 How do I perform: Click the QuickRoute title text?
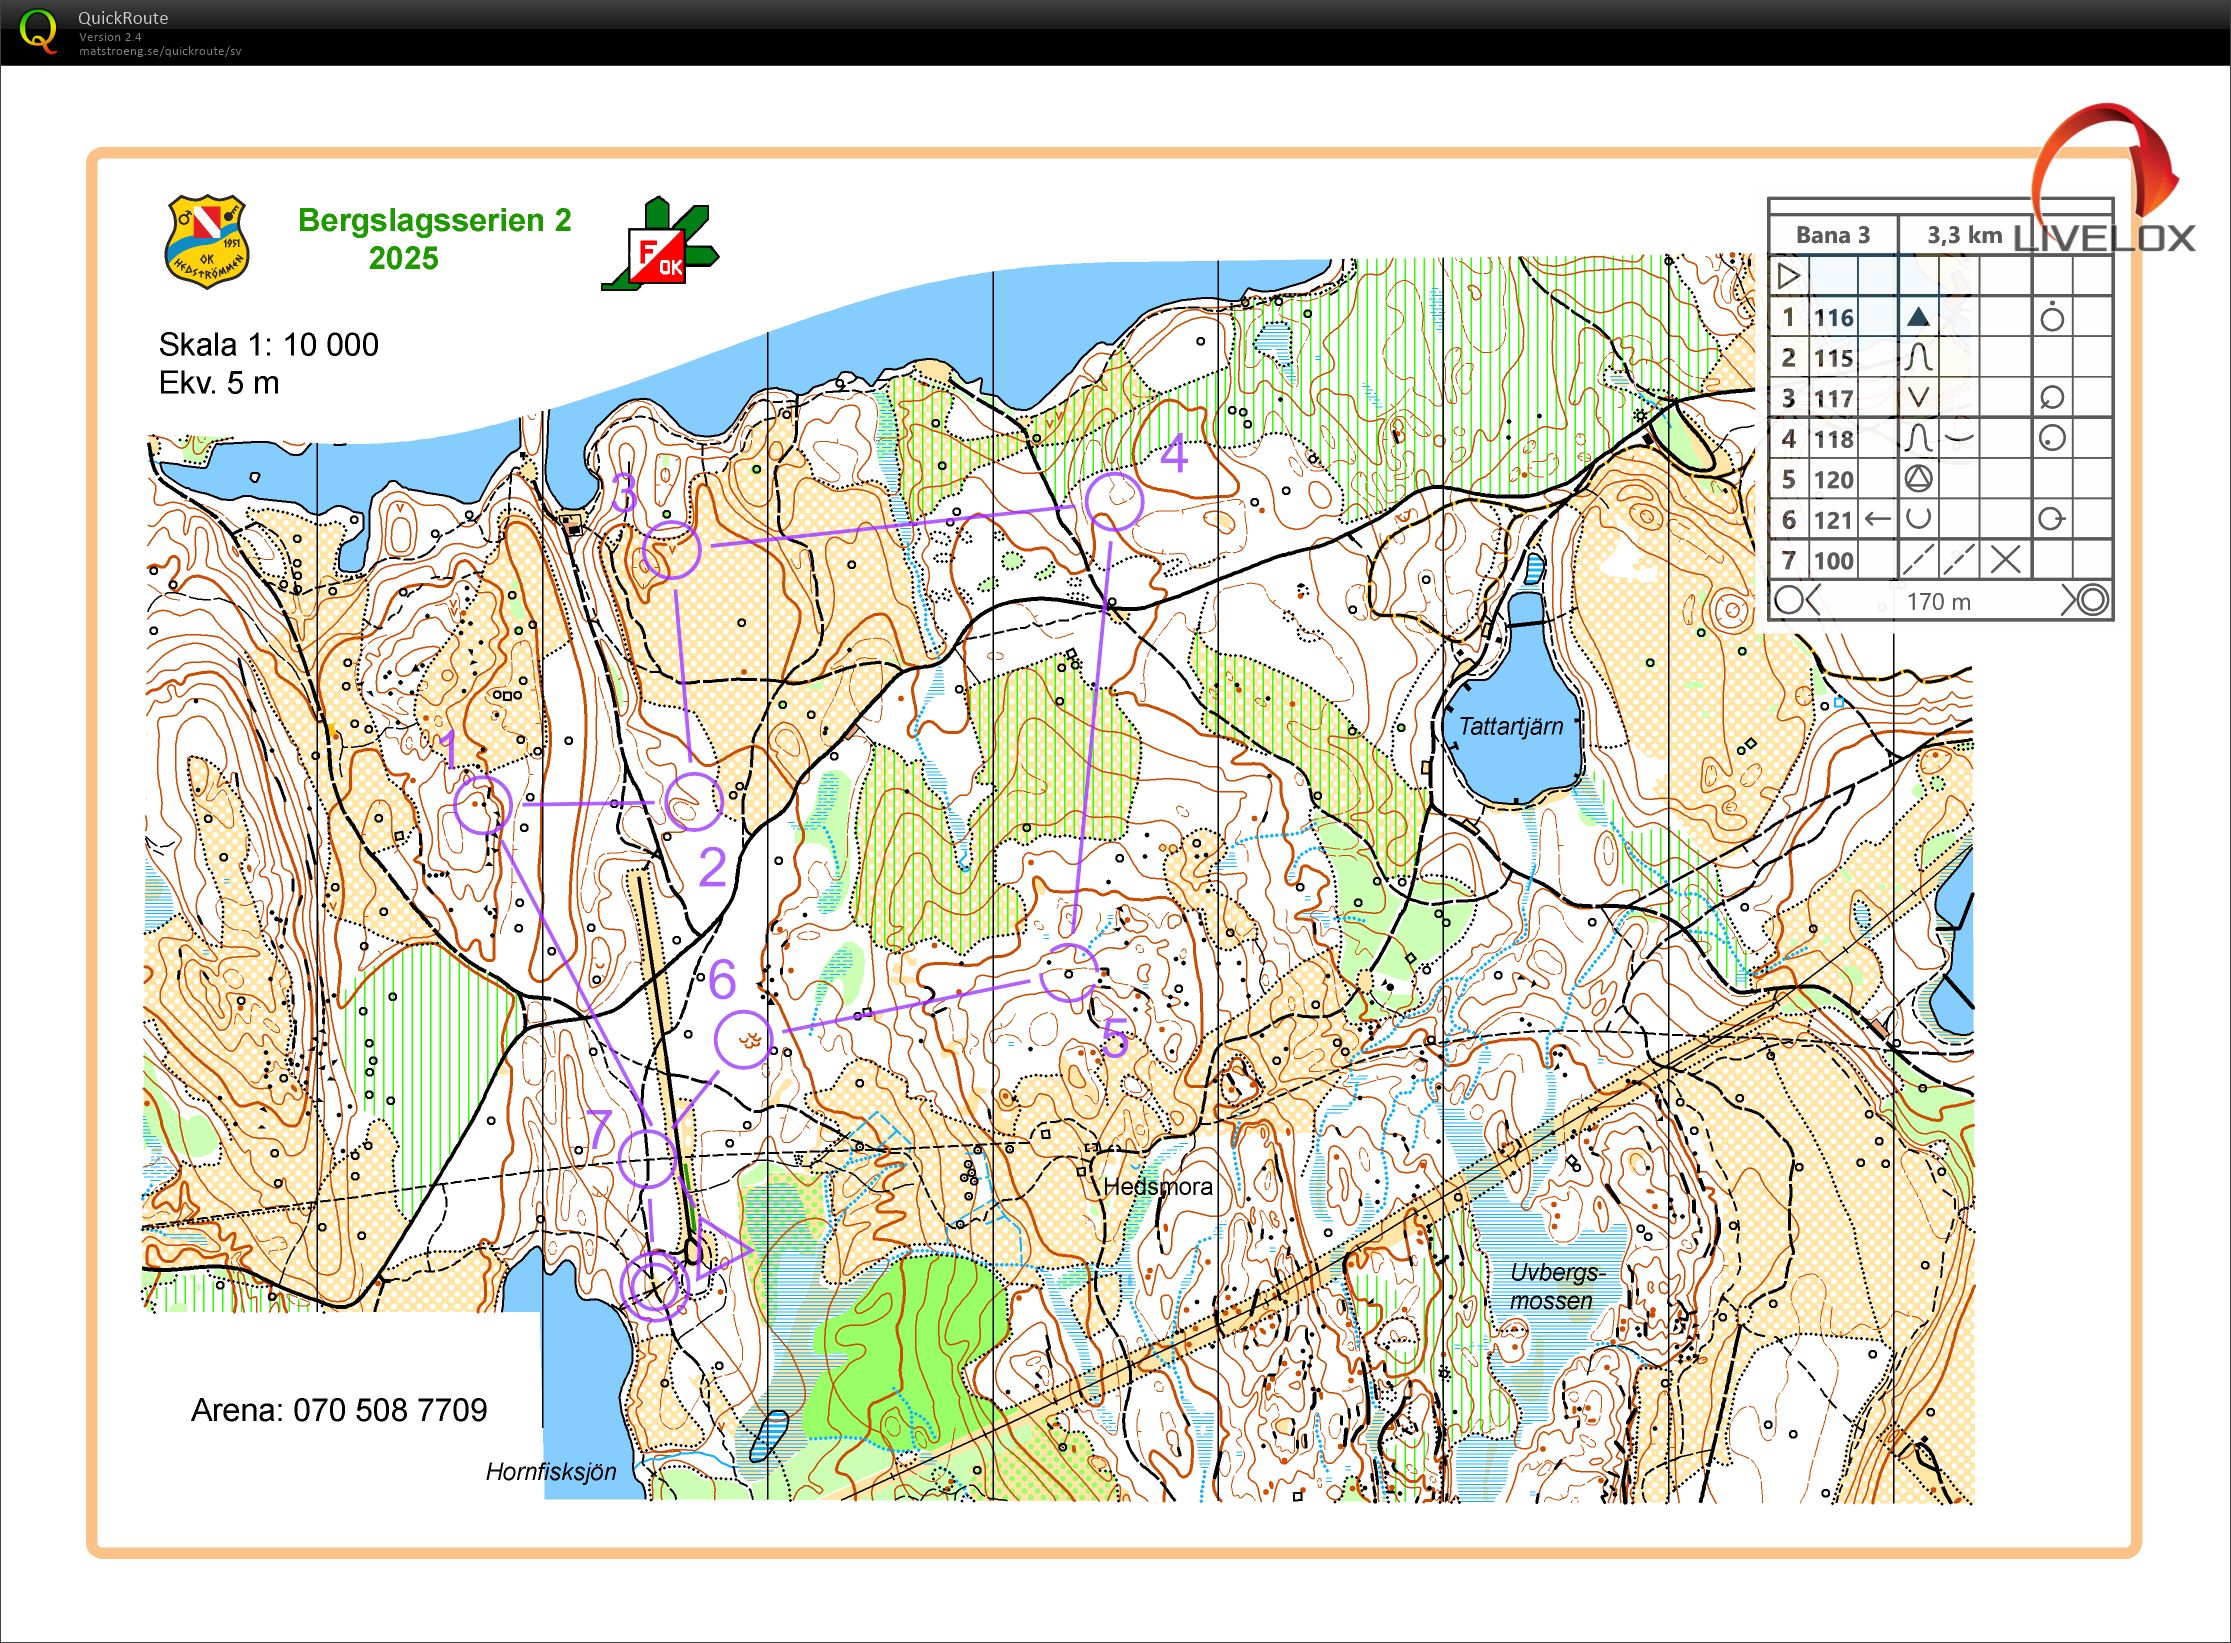click(123, 18)
